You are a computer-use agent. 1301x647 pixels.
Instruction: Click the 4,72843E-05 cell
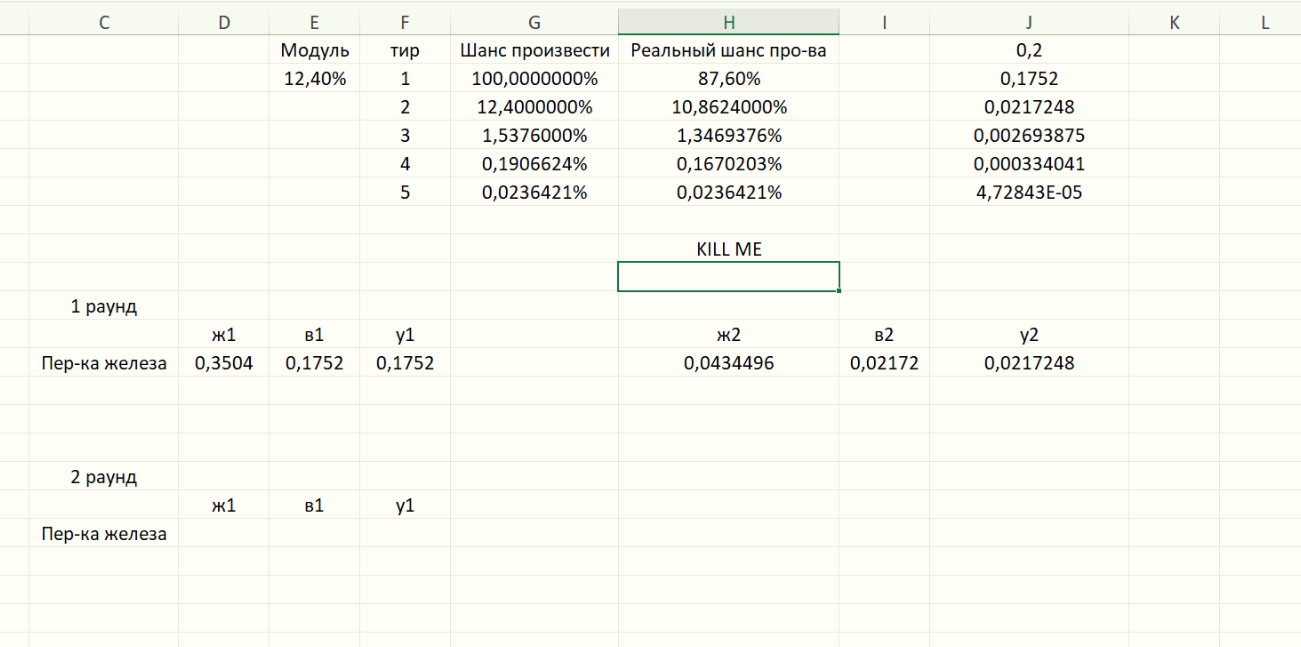coord(1029,193)
